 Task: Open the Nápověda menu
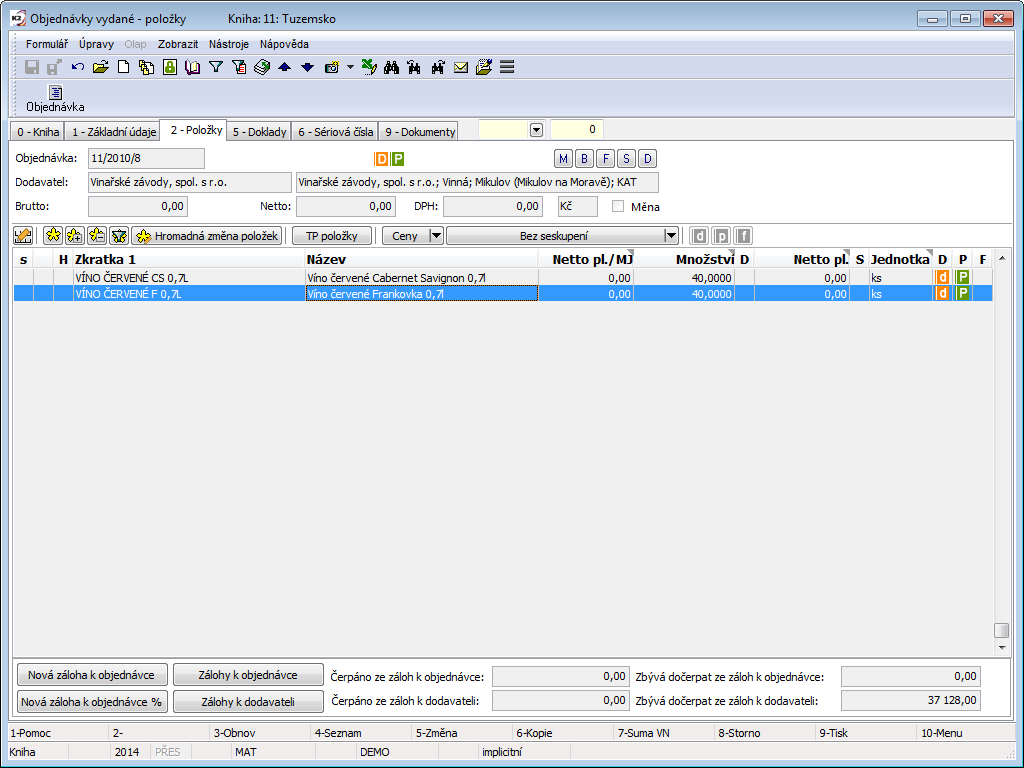[284, 44]
